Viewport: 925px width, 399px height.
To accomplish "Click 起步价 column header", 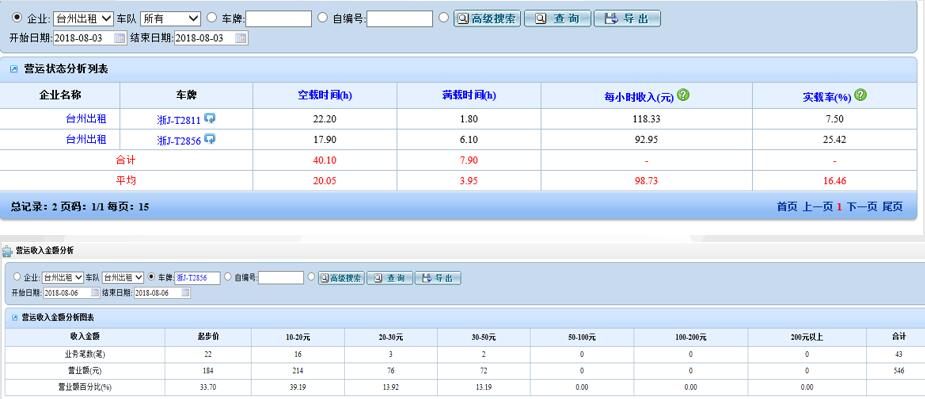I will click(x=208, y=337).
